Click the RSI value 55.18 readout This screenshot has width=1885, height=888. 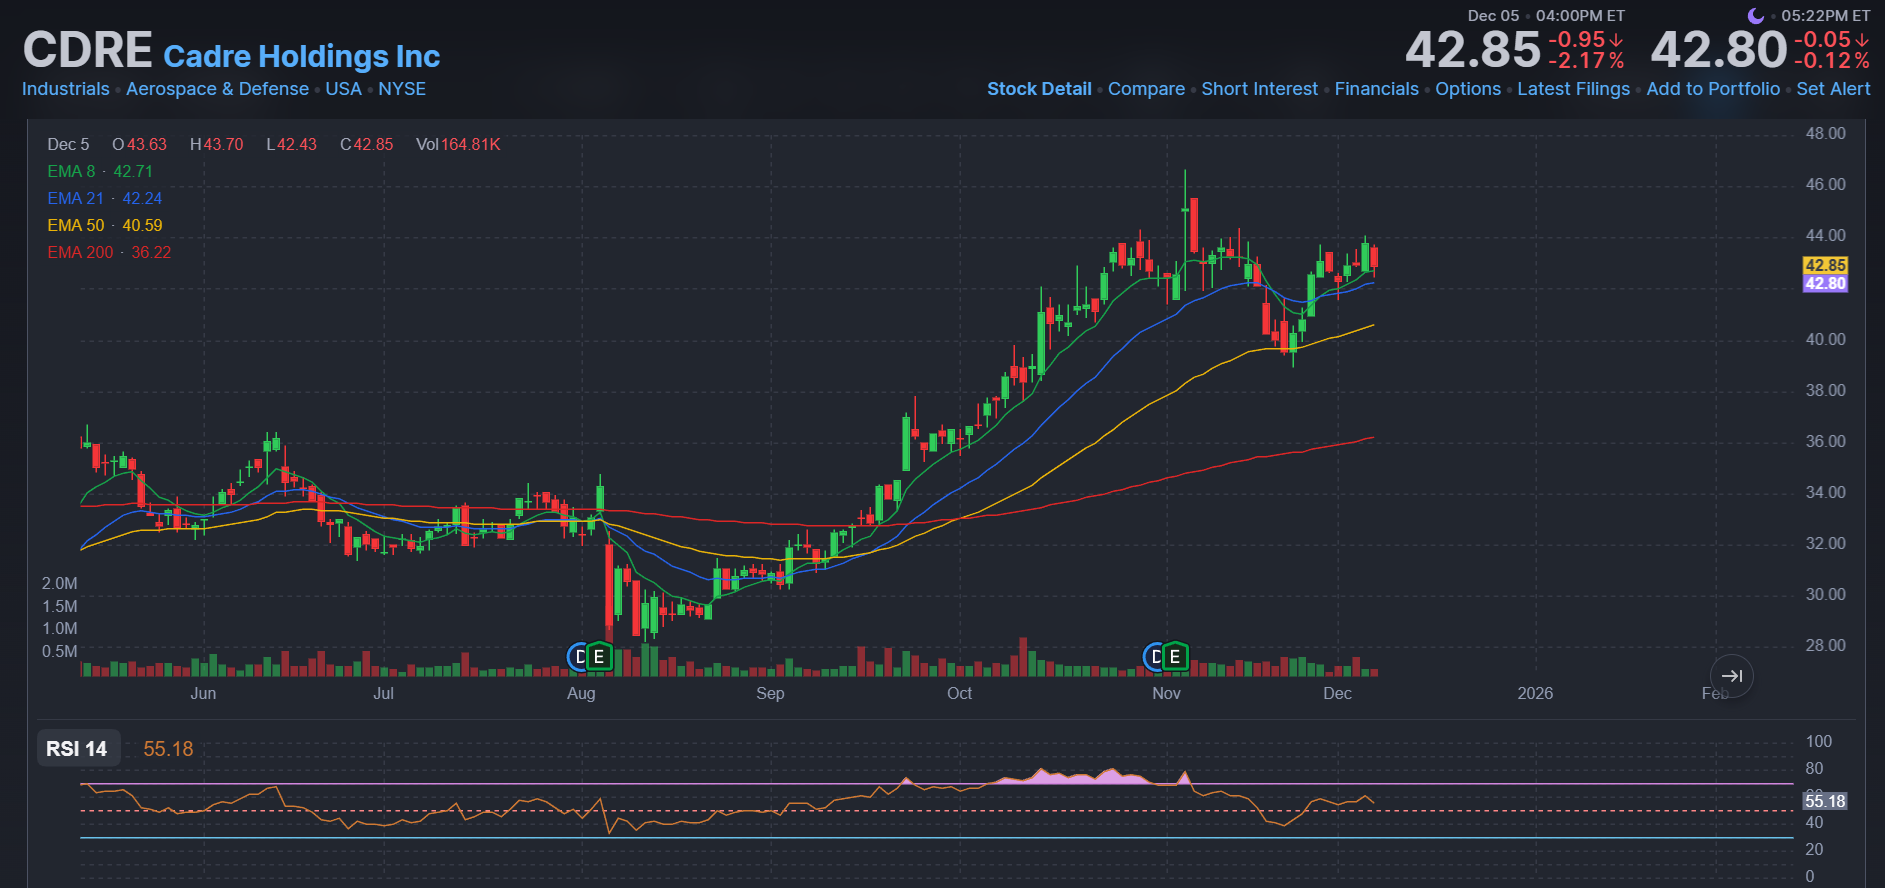[168, 749]
